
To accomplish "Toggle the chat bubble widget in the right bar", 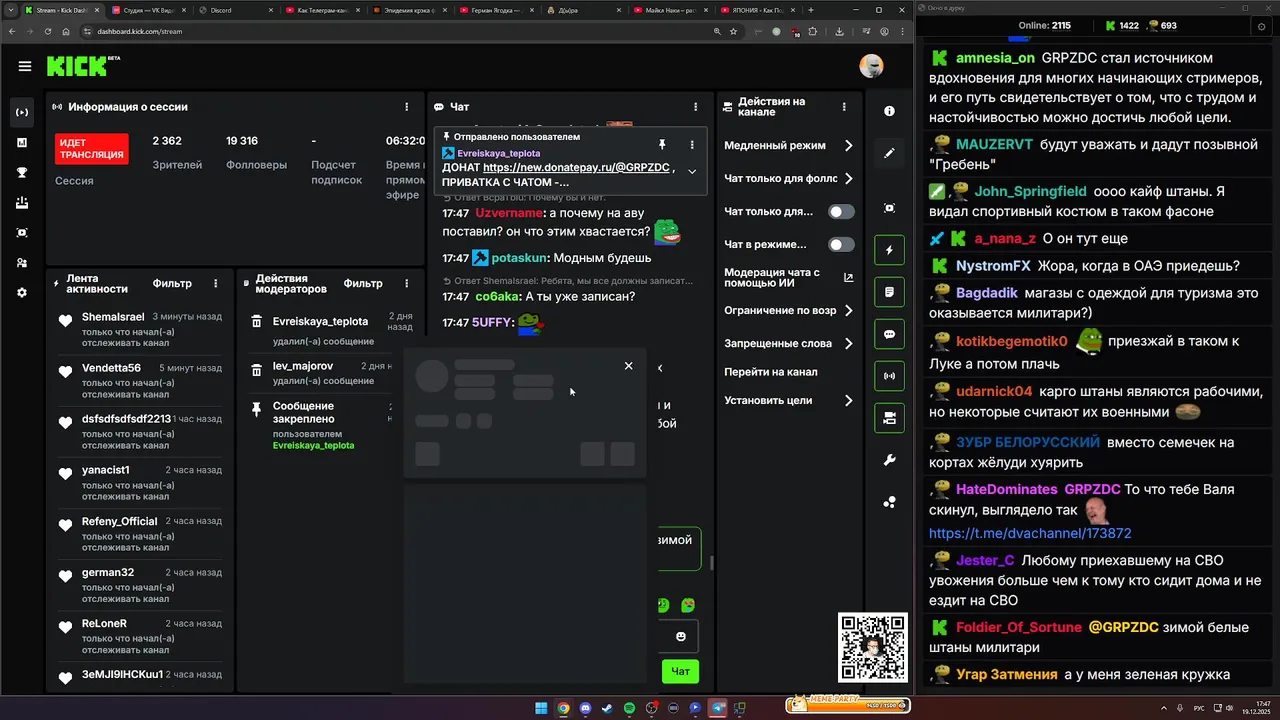I will click(889, 334).
